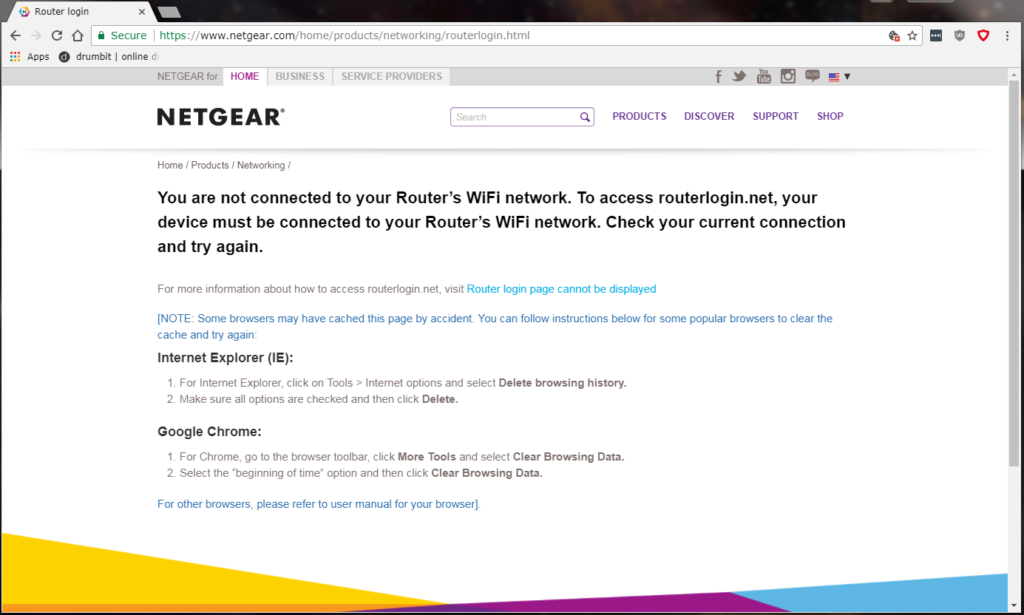
Task: Expand the US flag country selector
Action: [839, 77]
